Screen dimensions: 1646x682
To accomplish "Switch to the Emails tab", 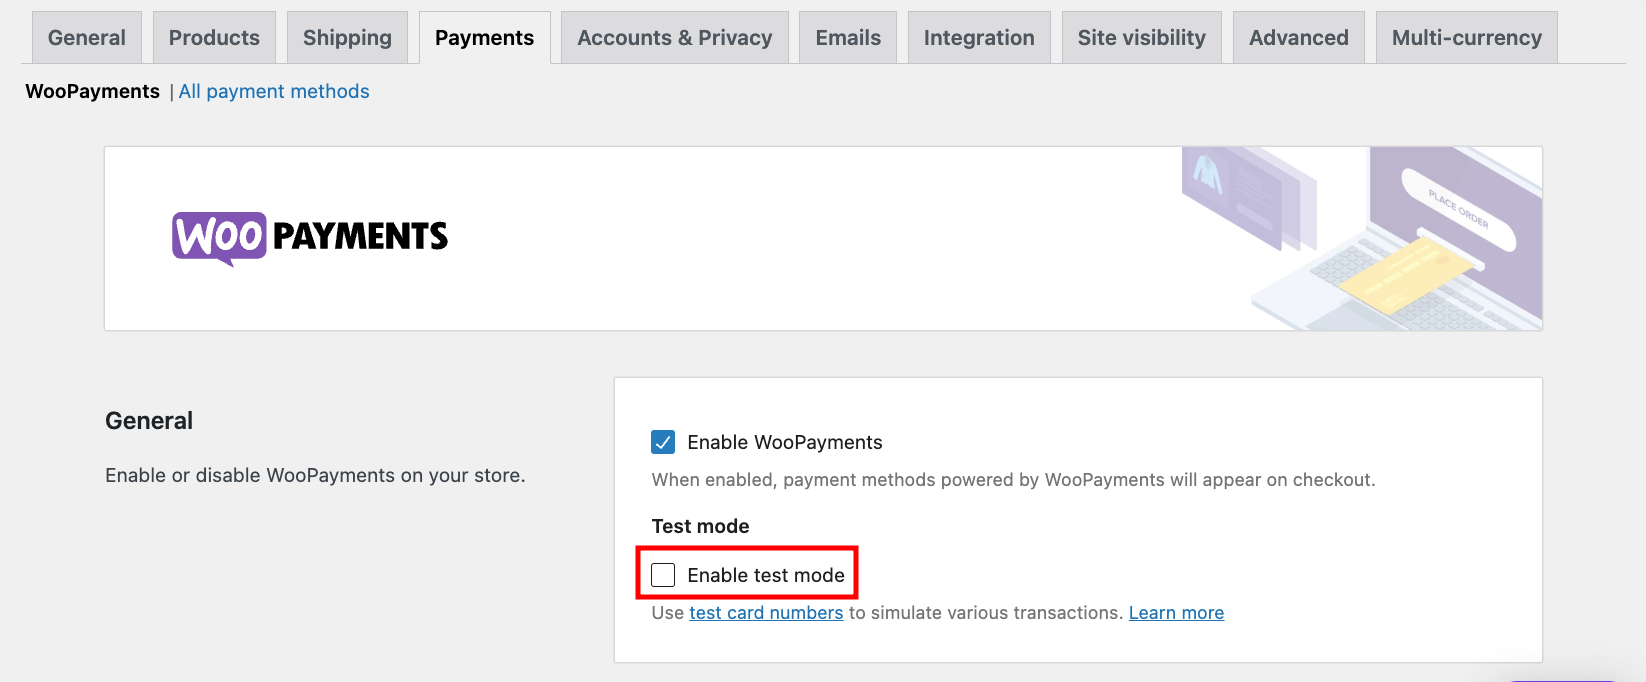I will pos(848,38).
